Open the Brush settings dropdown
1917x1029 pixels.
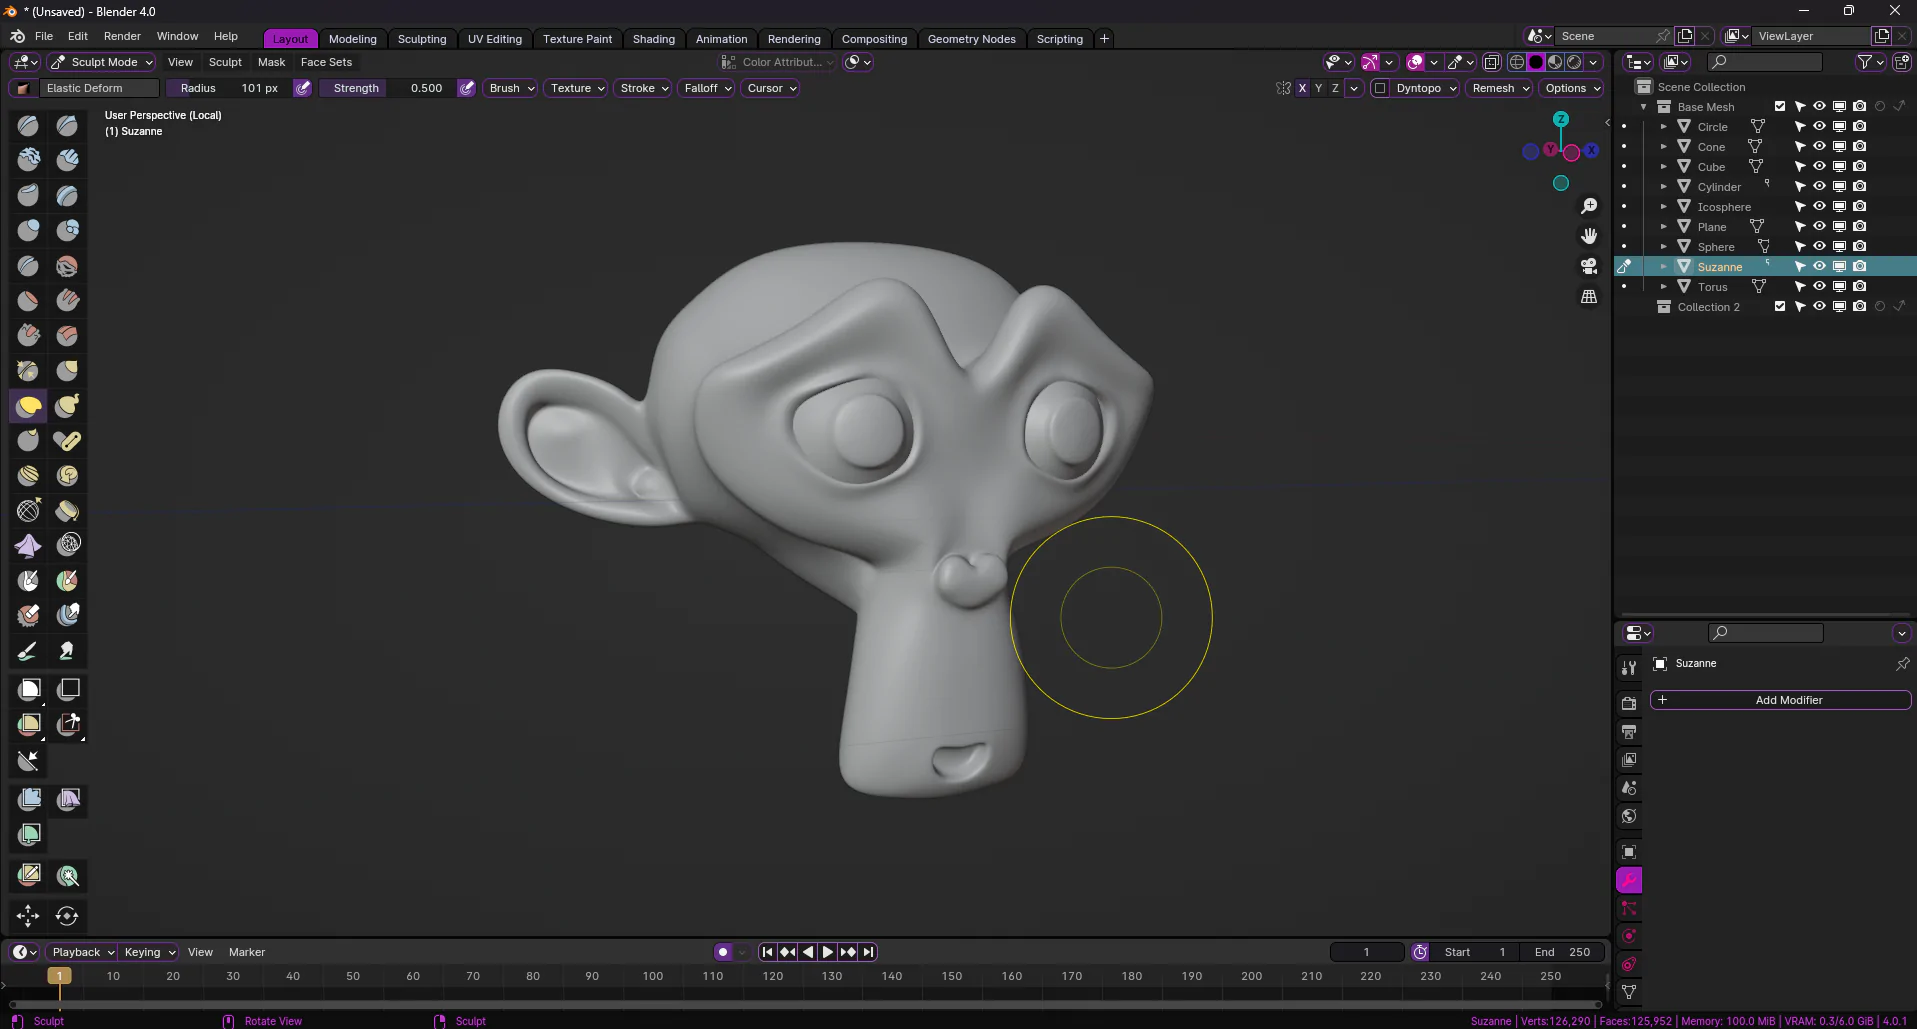coord(512,88)
